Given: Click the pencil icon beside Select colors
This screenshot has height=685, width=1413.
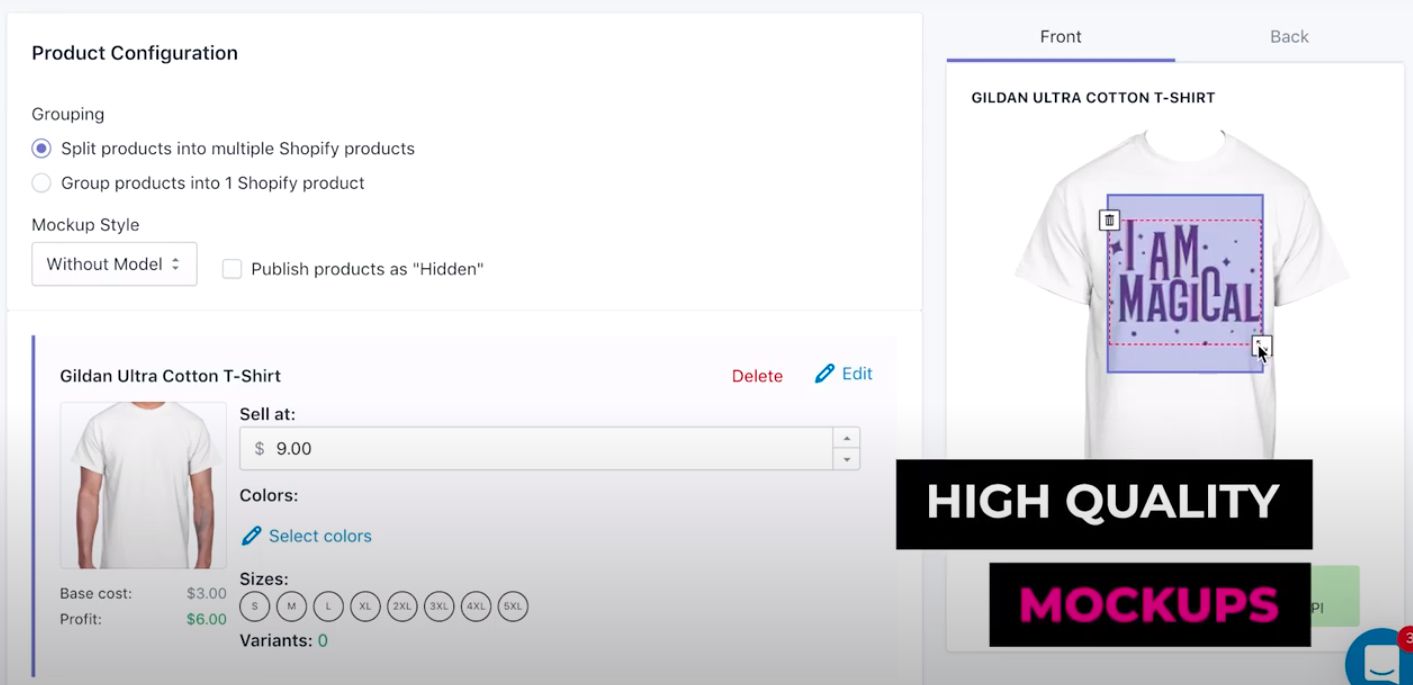Looking at the screenshot, I should [251, 536].
